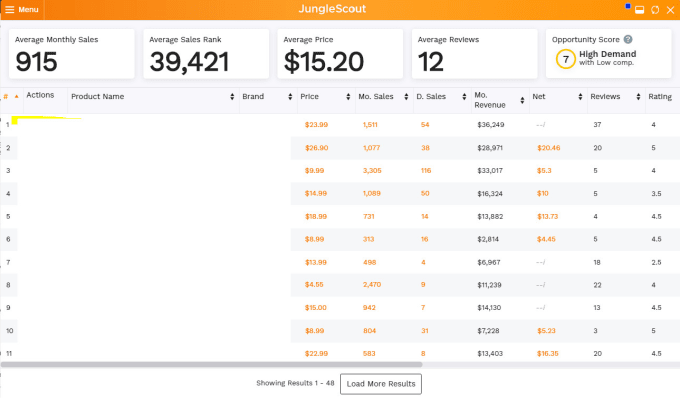
Task: Click monthly revenue $36,249
Action: coord(490,124)
